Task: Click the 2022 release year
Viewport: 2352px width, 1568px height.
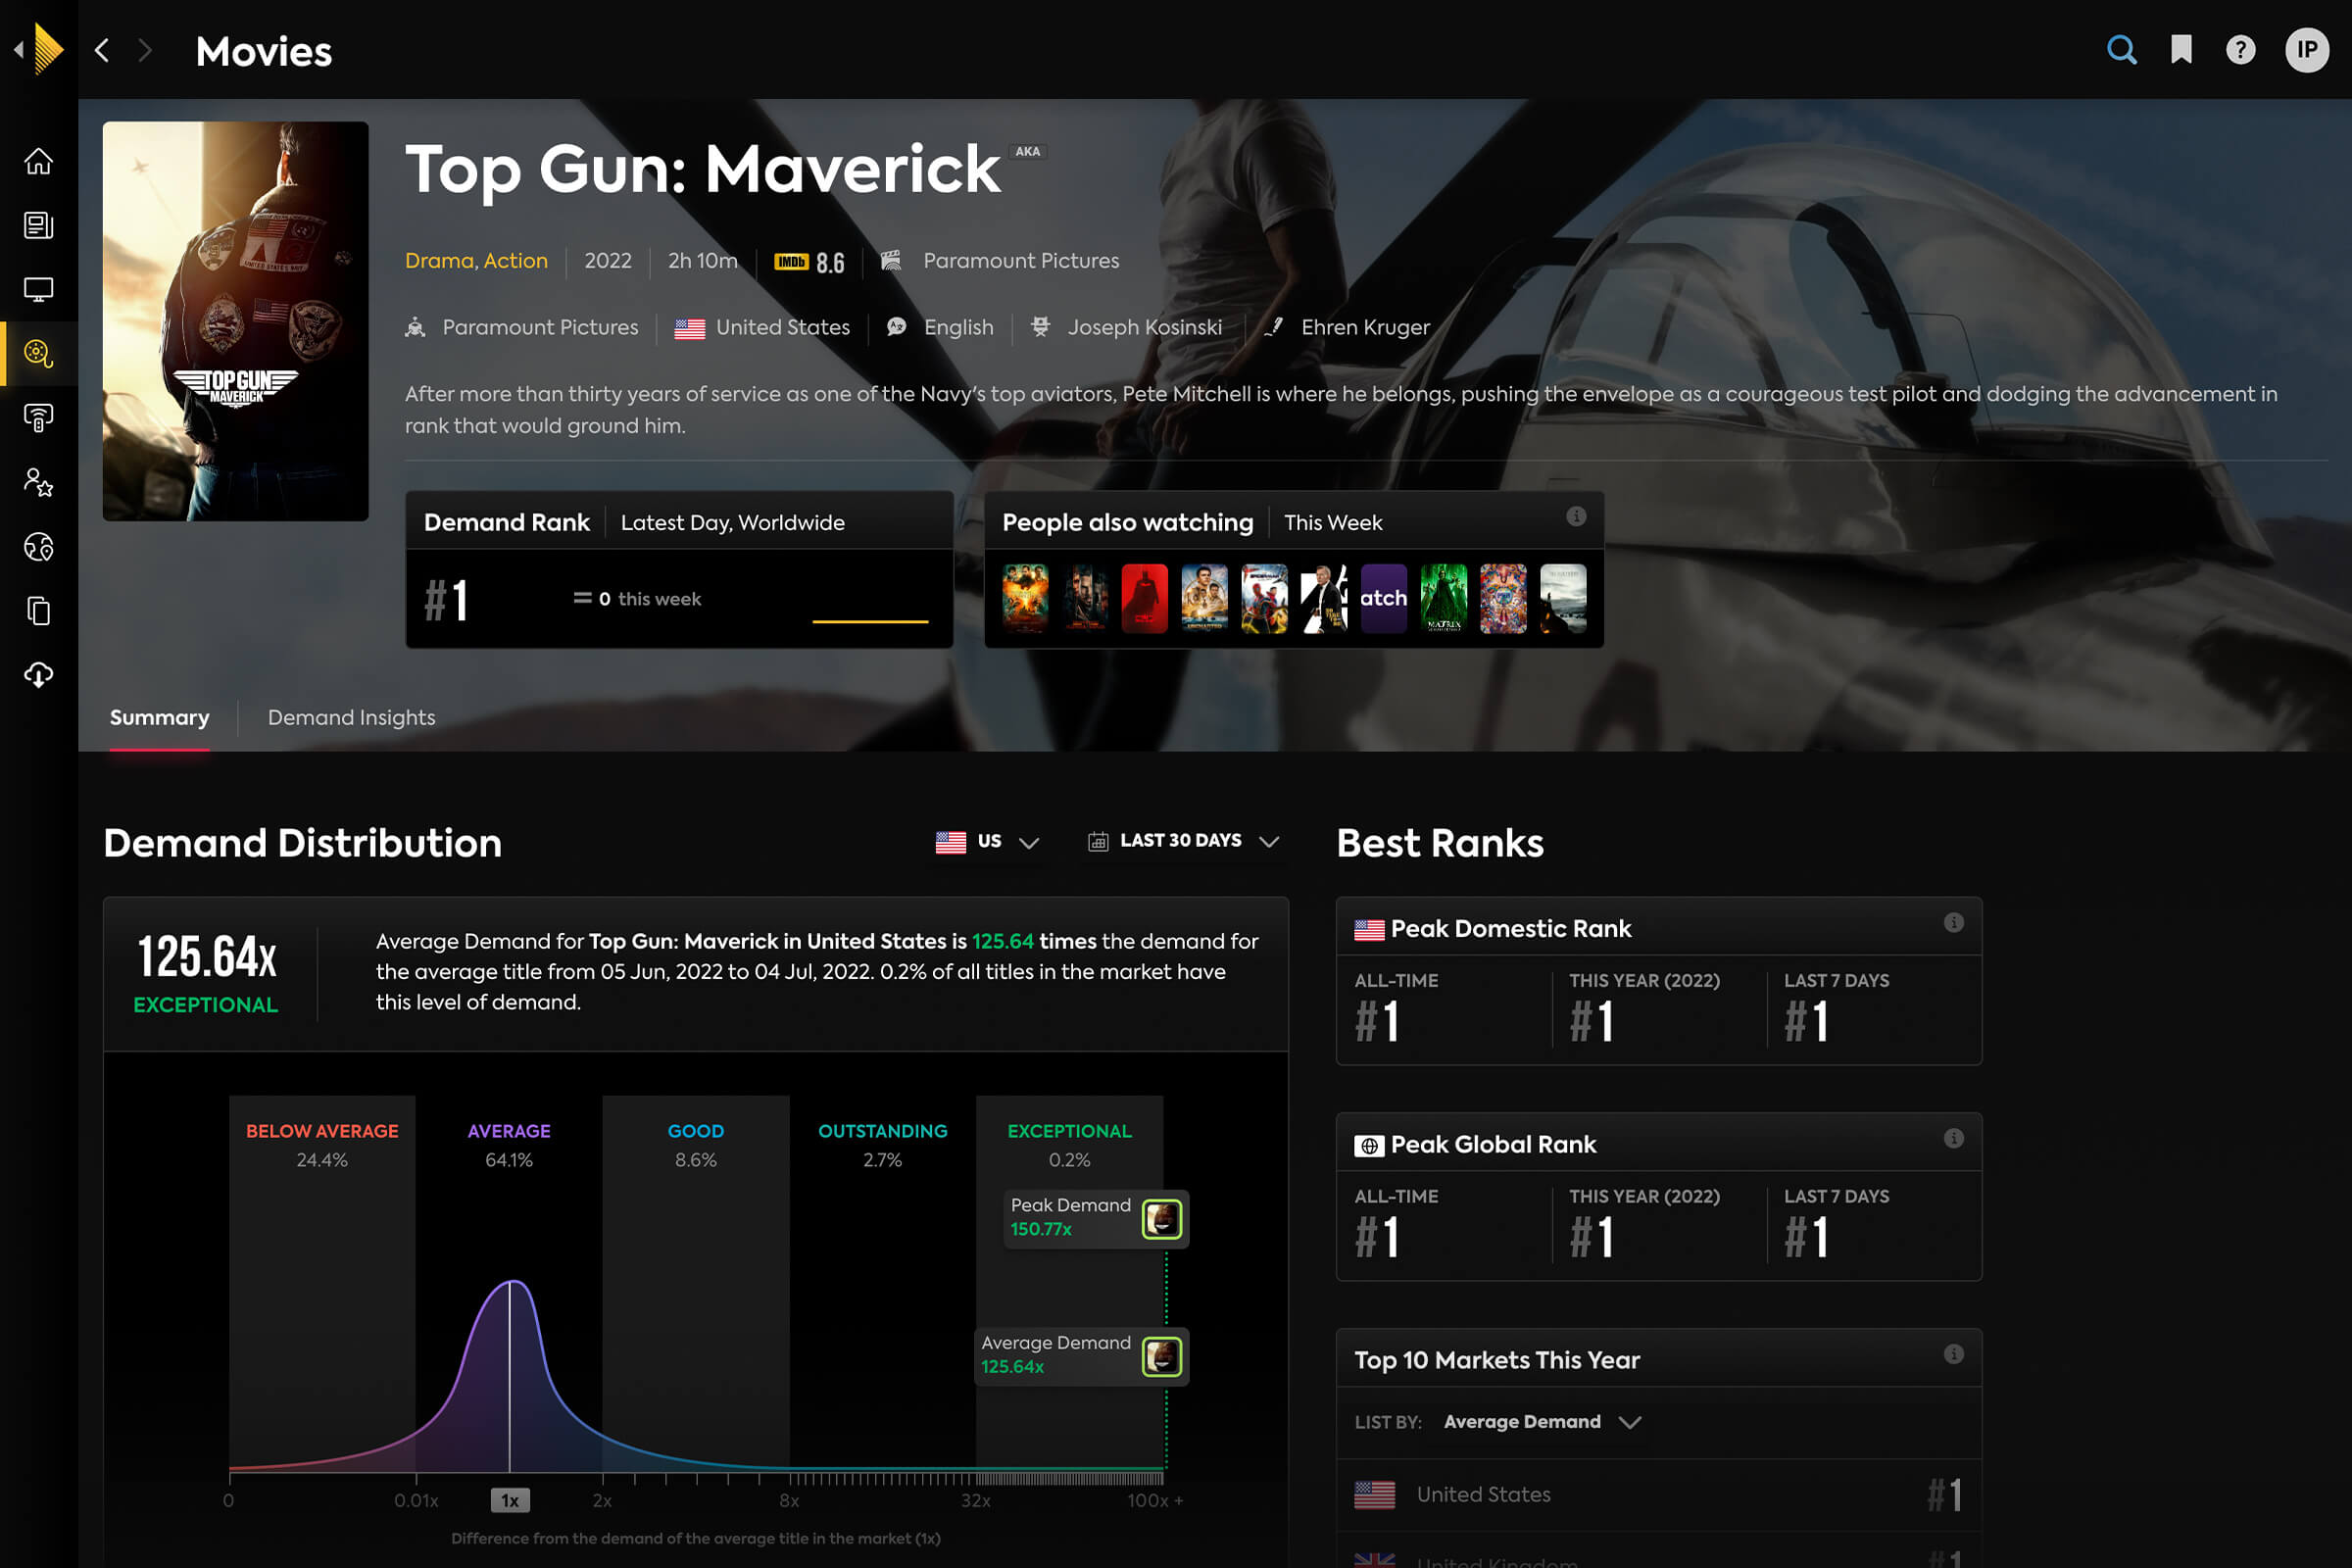Action: [608, 261]
